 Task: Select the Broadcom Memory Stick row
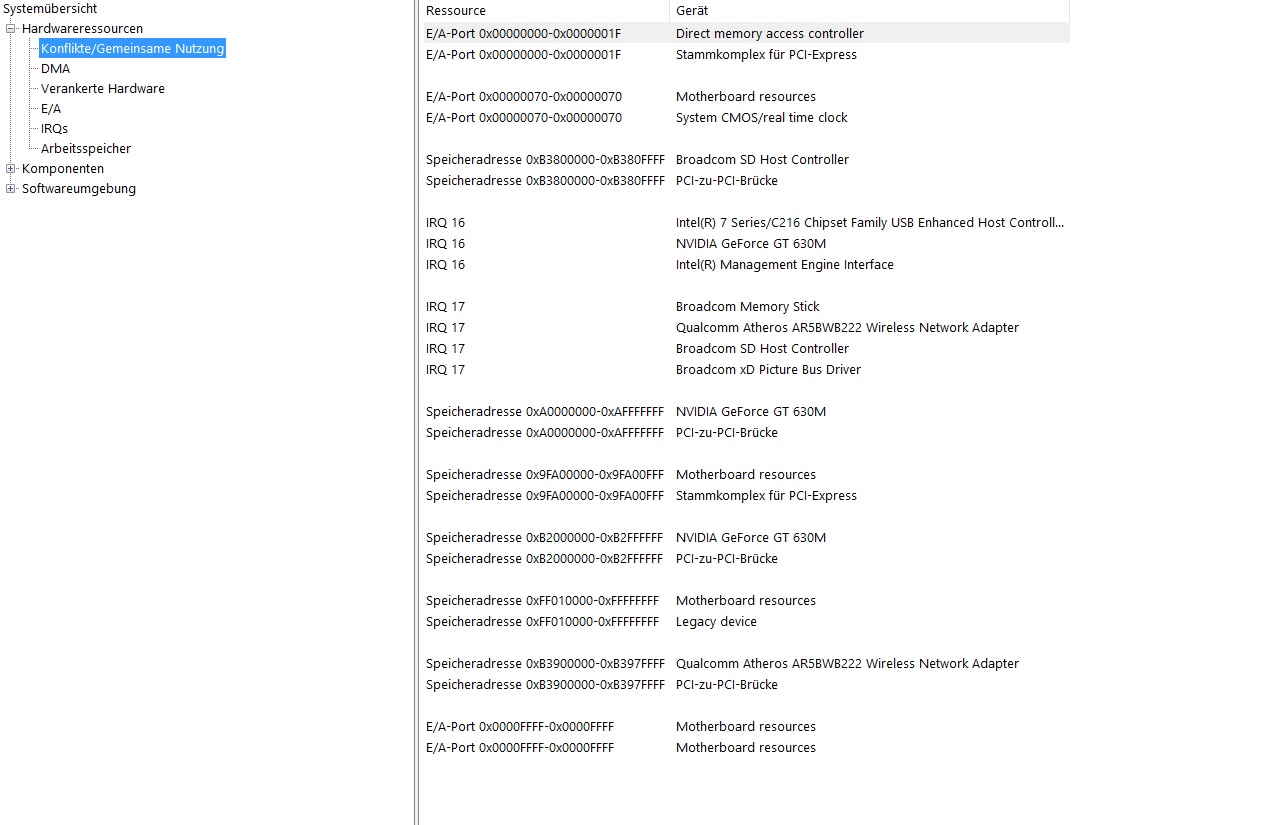(746, 307)
